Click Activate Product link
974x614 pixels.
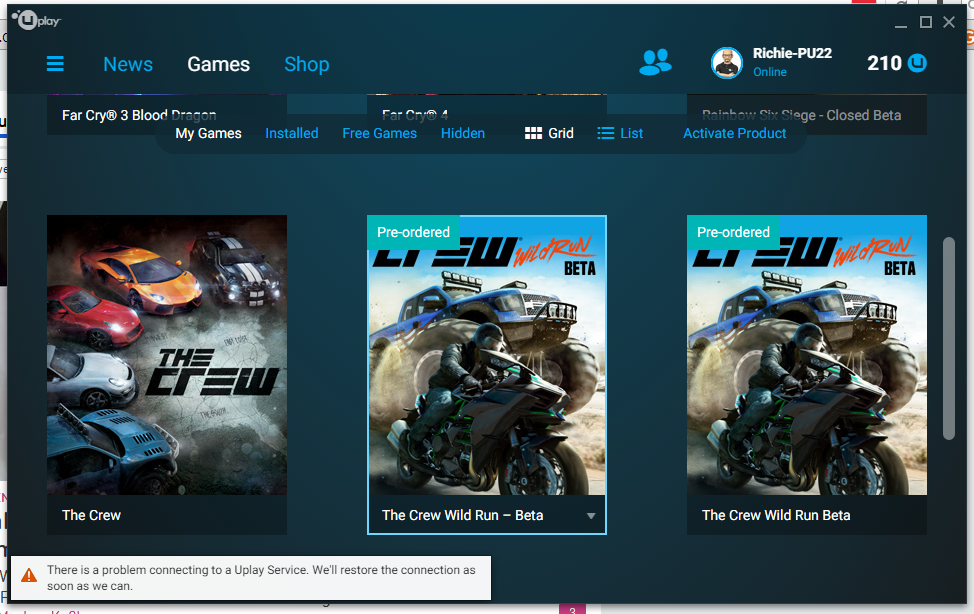tap(734, 133)
